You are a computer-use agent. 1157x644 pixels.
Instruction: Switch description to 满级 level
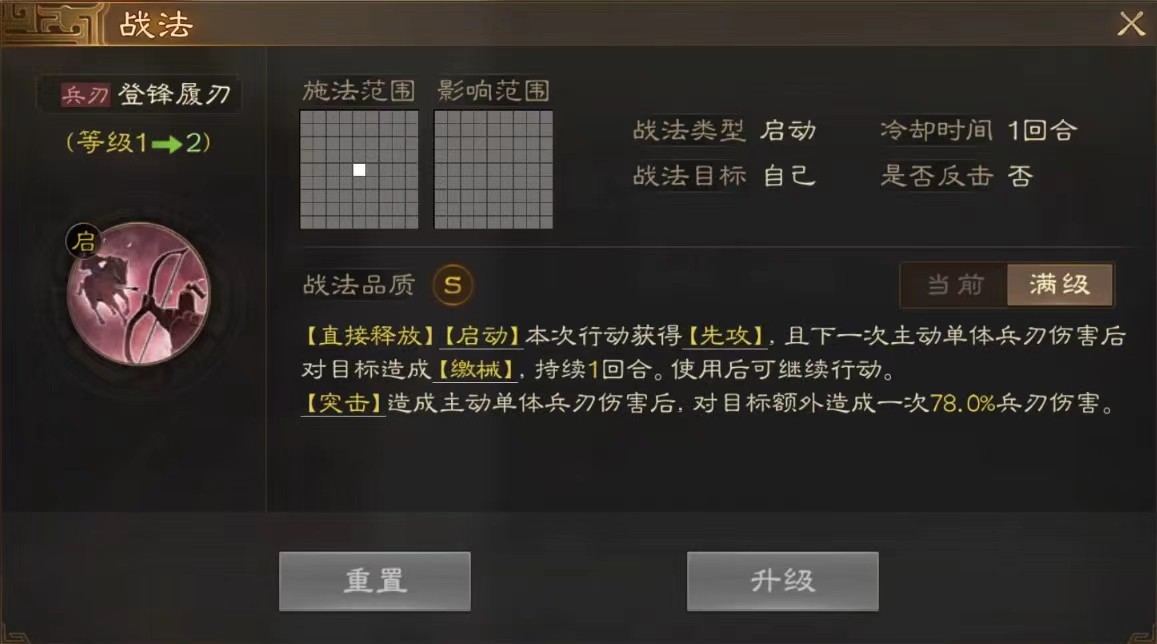tap(1060, 285)
